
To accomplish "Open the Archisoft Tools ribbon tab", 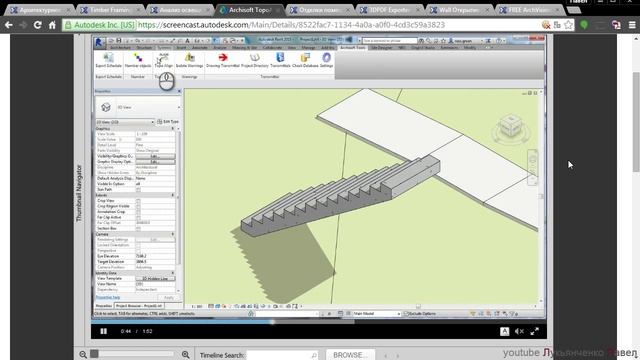I will coord(353,48).
